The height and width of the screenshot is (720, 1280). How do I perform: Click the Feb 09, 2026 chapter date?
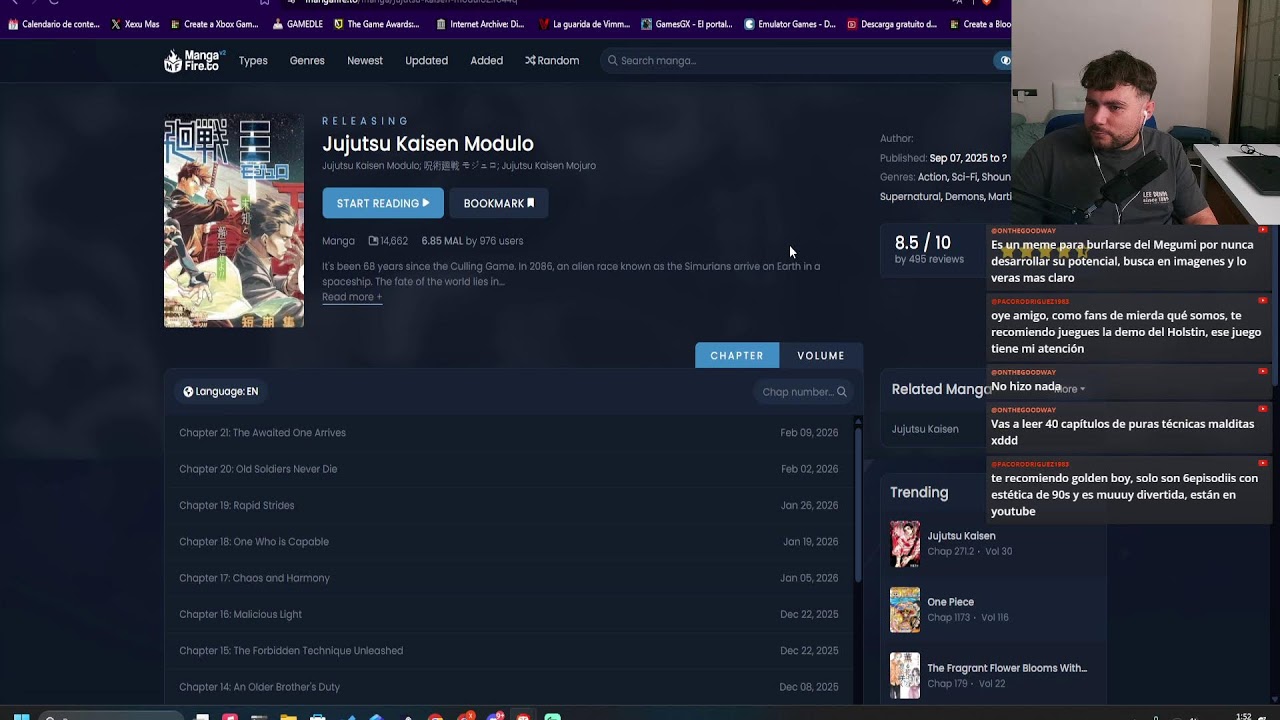pos(809,433)
